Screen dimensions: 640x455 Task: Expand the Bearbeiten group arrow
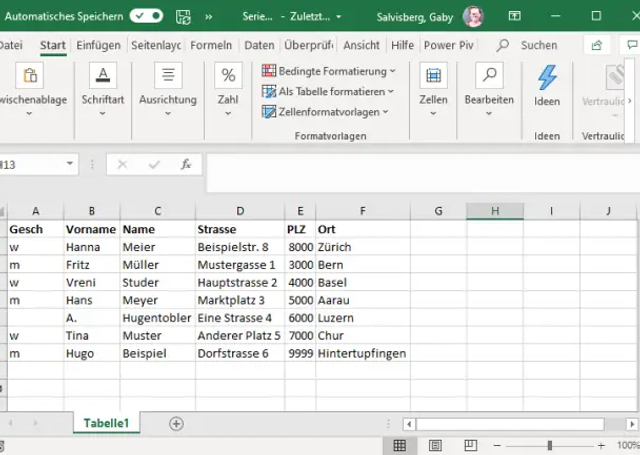click(x=489, y=113)
